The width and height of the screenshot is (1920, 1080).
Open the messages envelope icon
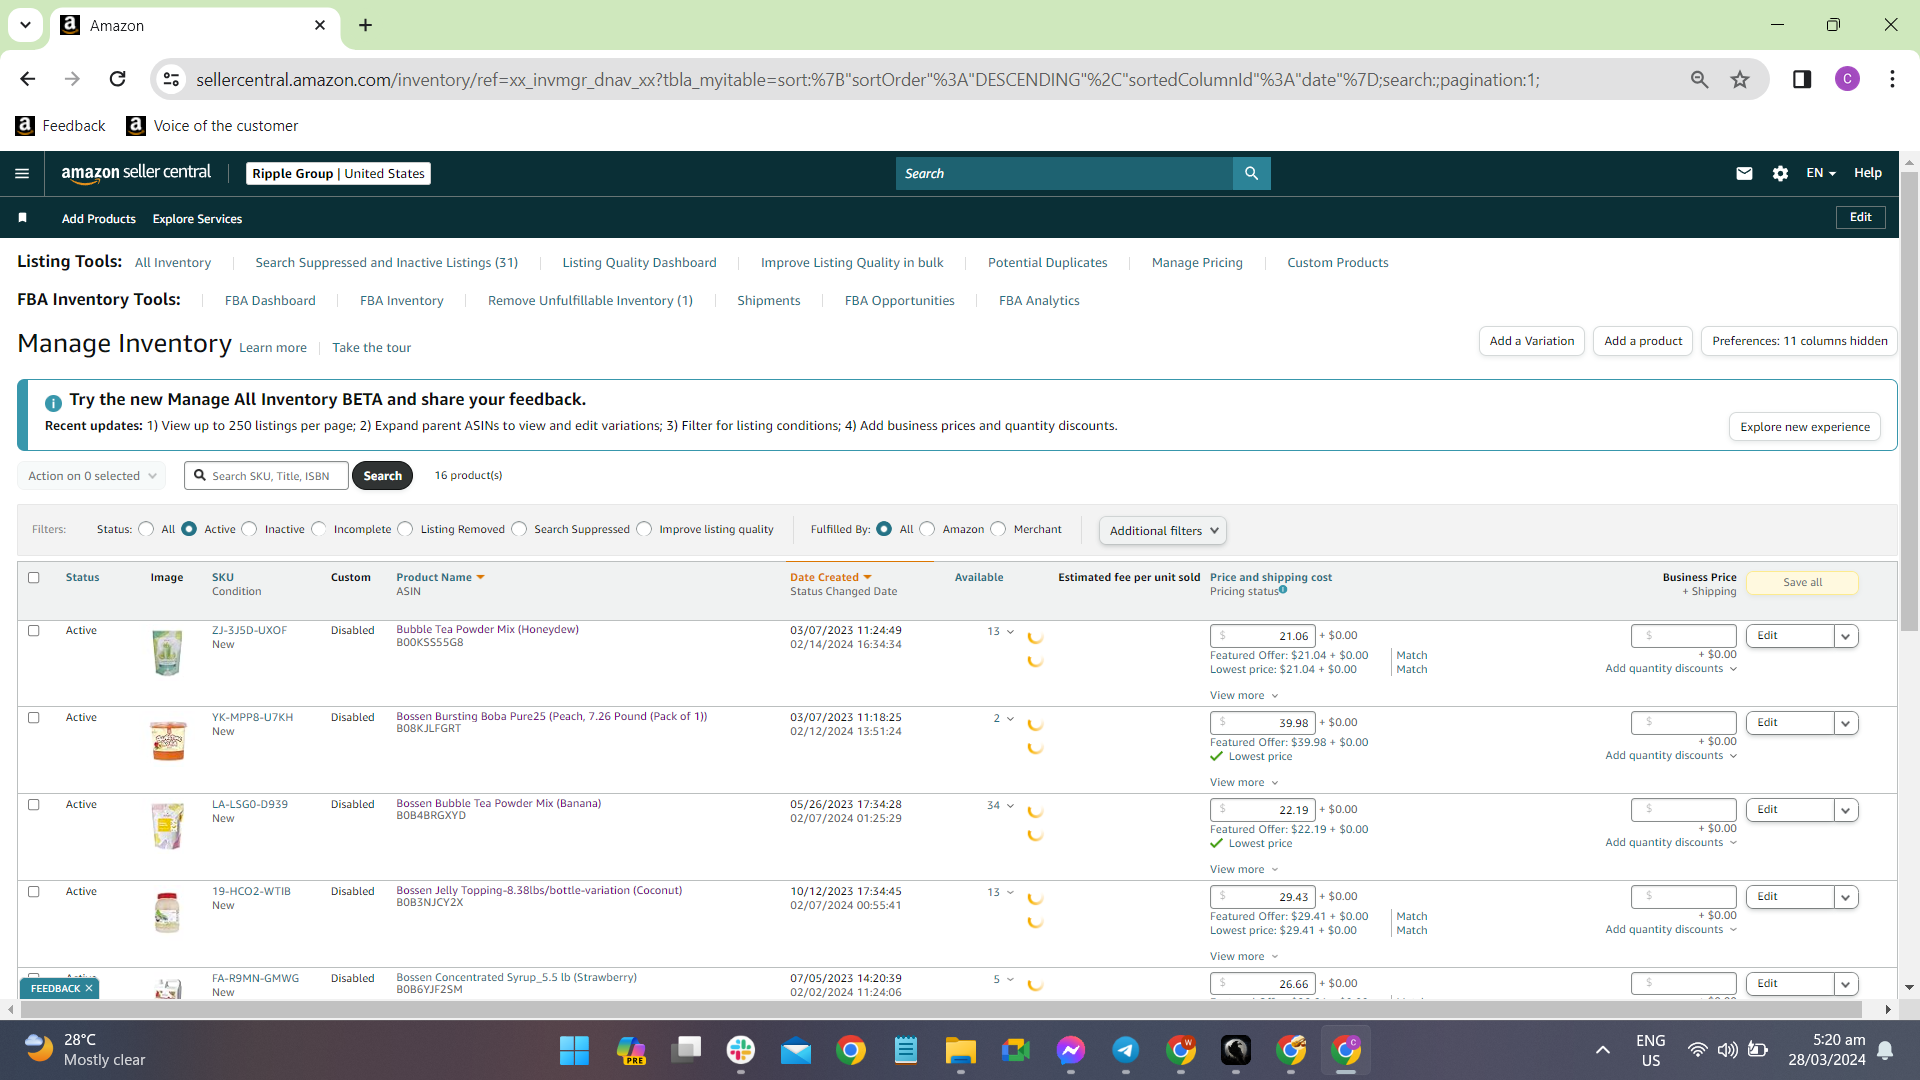(x=1744, y=174)
